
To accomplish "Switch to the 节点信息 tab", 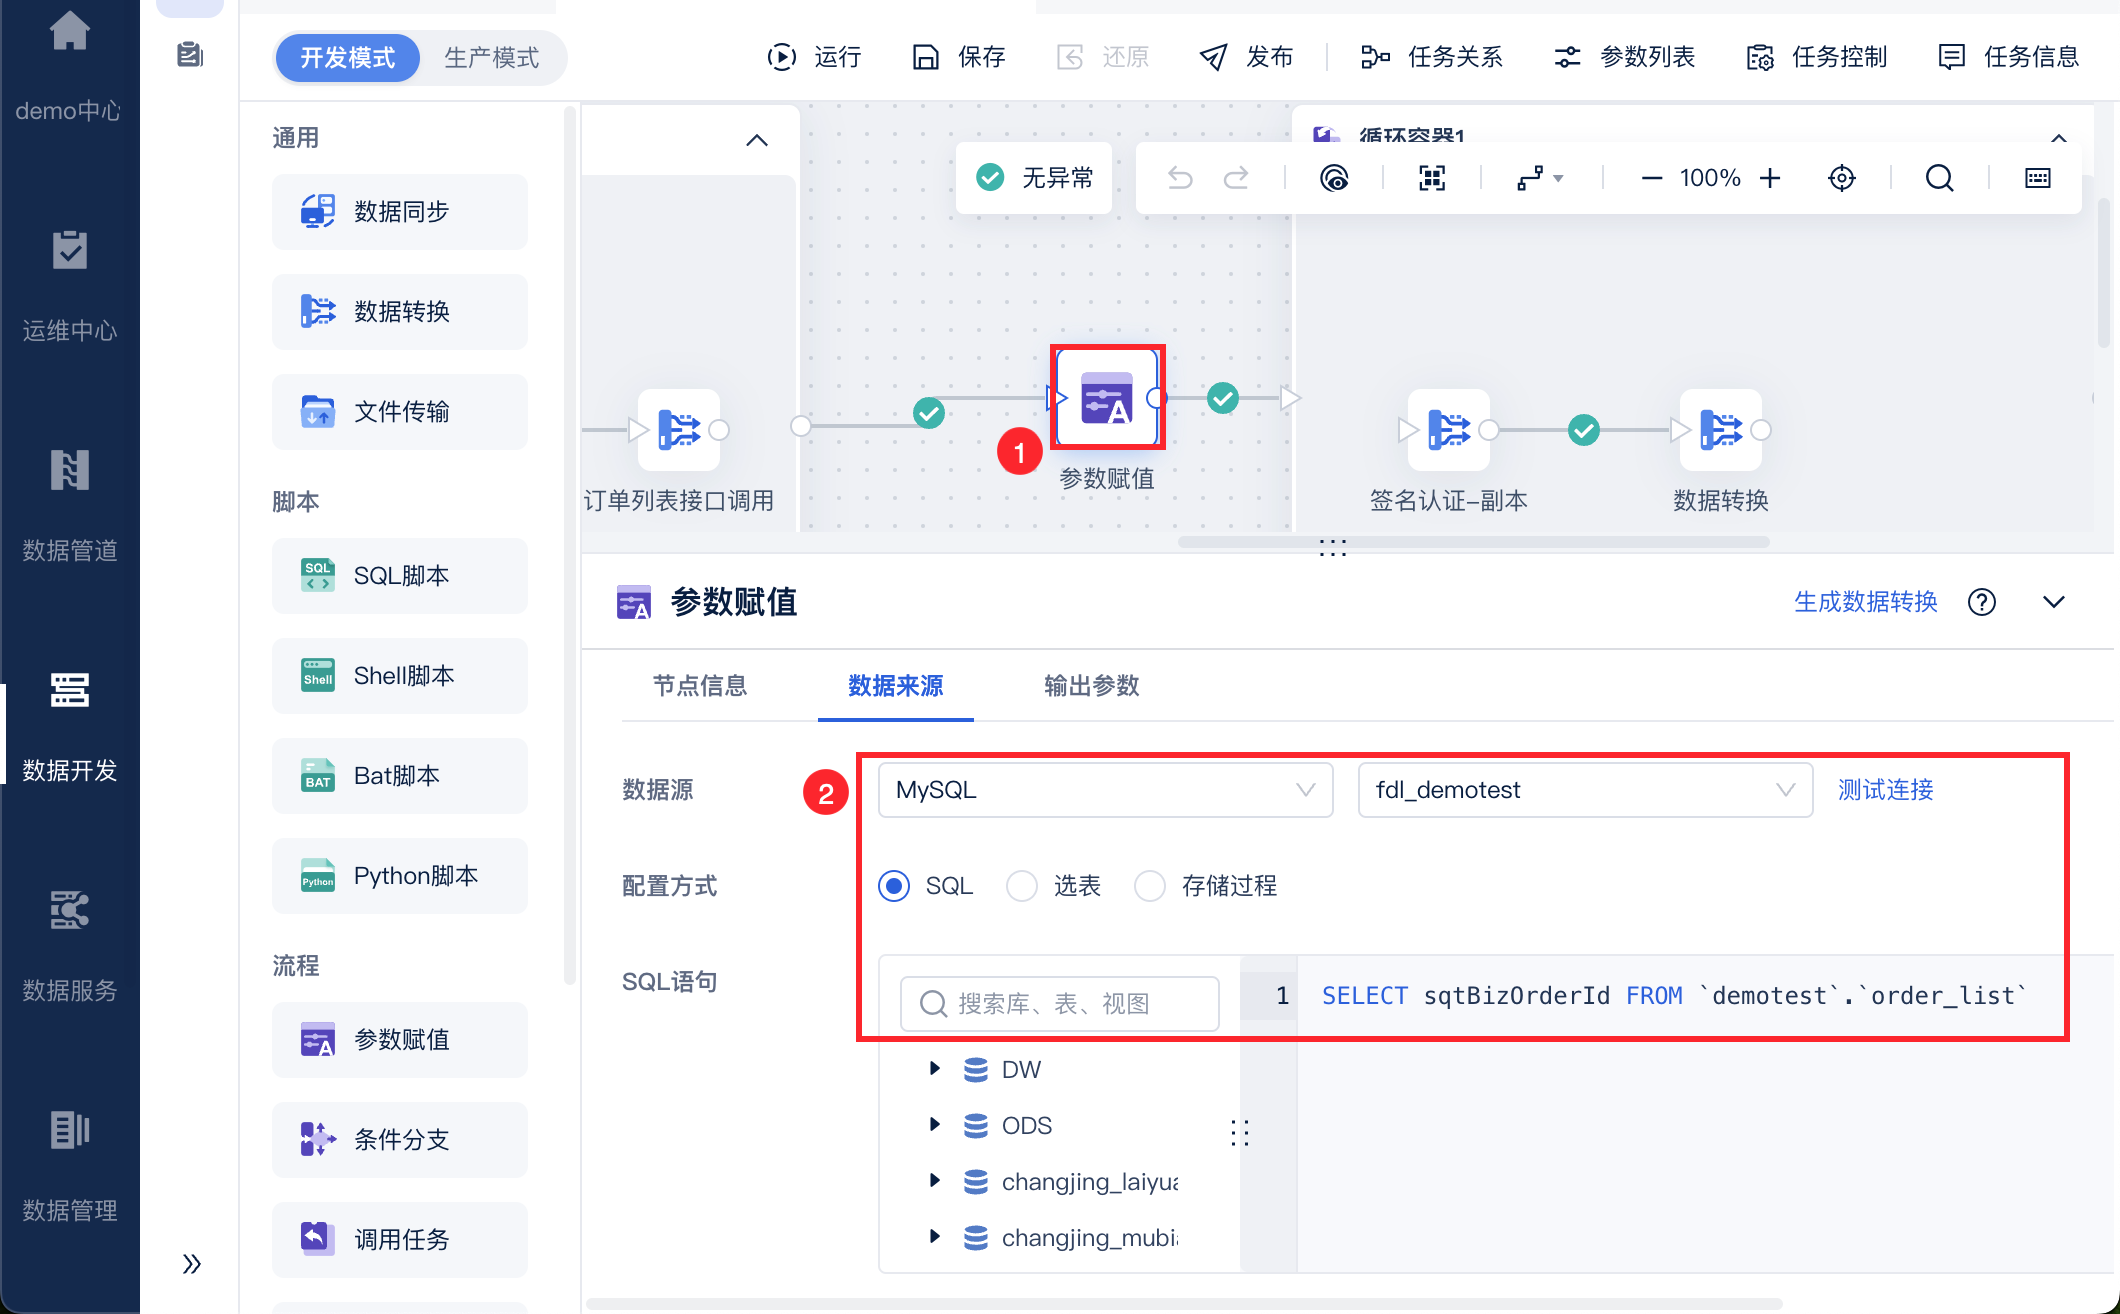I will [x=700, y=686].
